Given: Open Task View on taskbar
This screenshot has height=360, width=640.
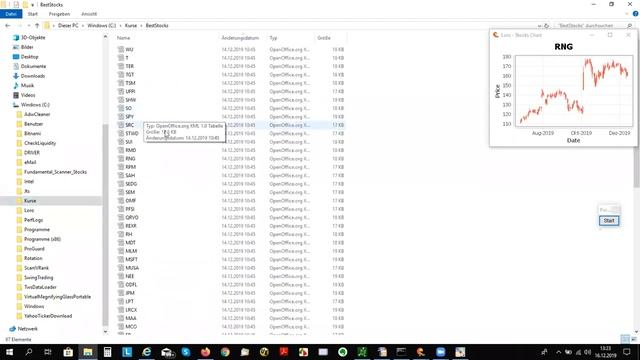Looking at the screenshot, I should pyautogui.click(x=48, y=352).
